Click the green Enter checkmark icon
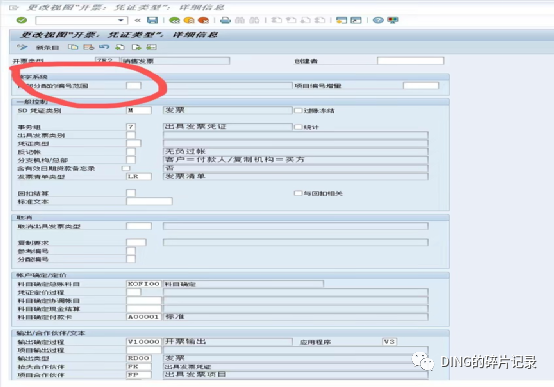This screenshot has width=554, height=387. (x=22, y=20)
